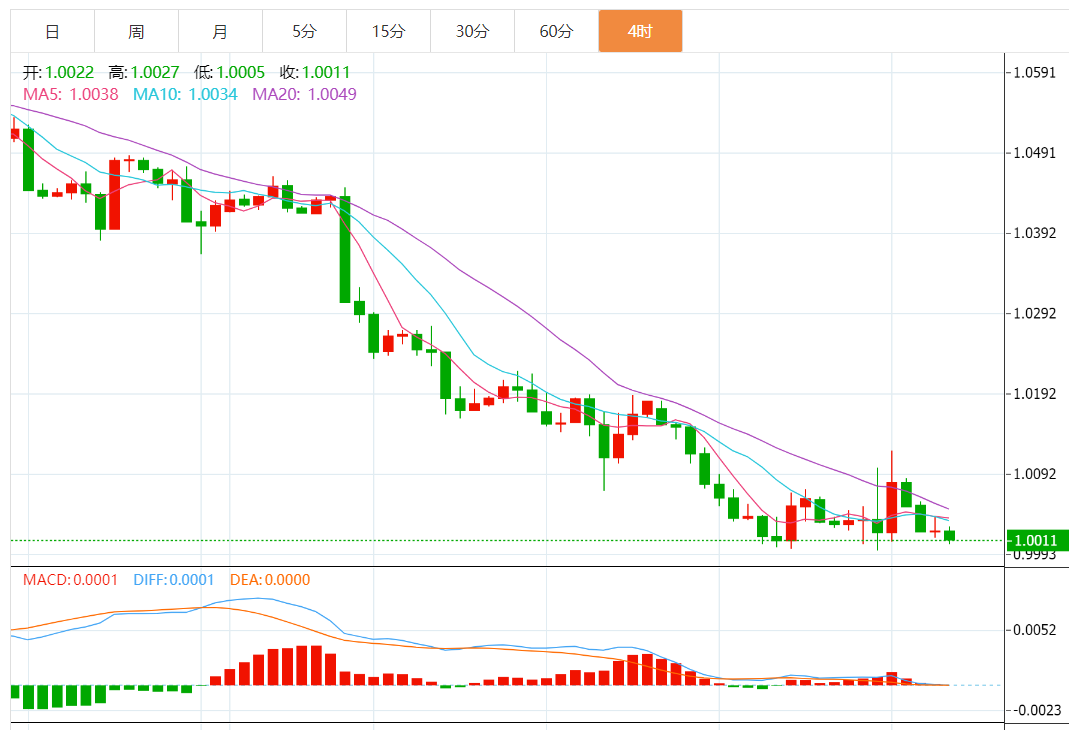Open the 月 monthly chart tab
Image resolution: width=1069 pixels, height=730 pixels.
click(x=220, y=31)
